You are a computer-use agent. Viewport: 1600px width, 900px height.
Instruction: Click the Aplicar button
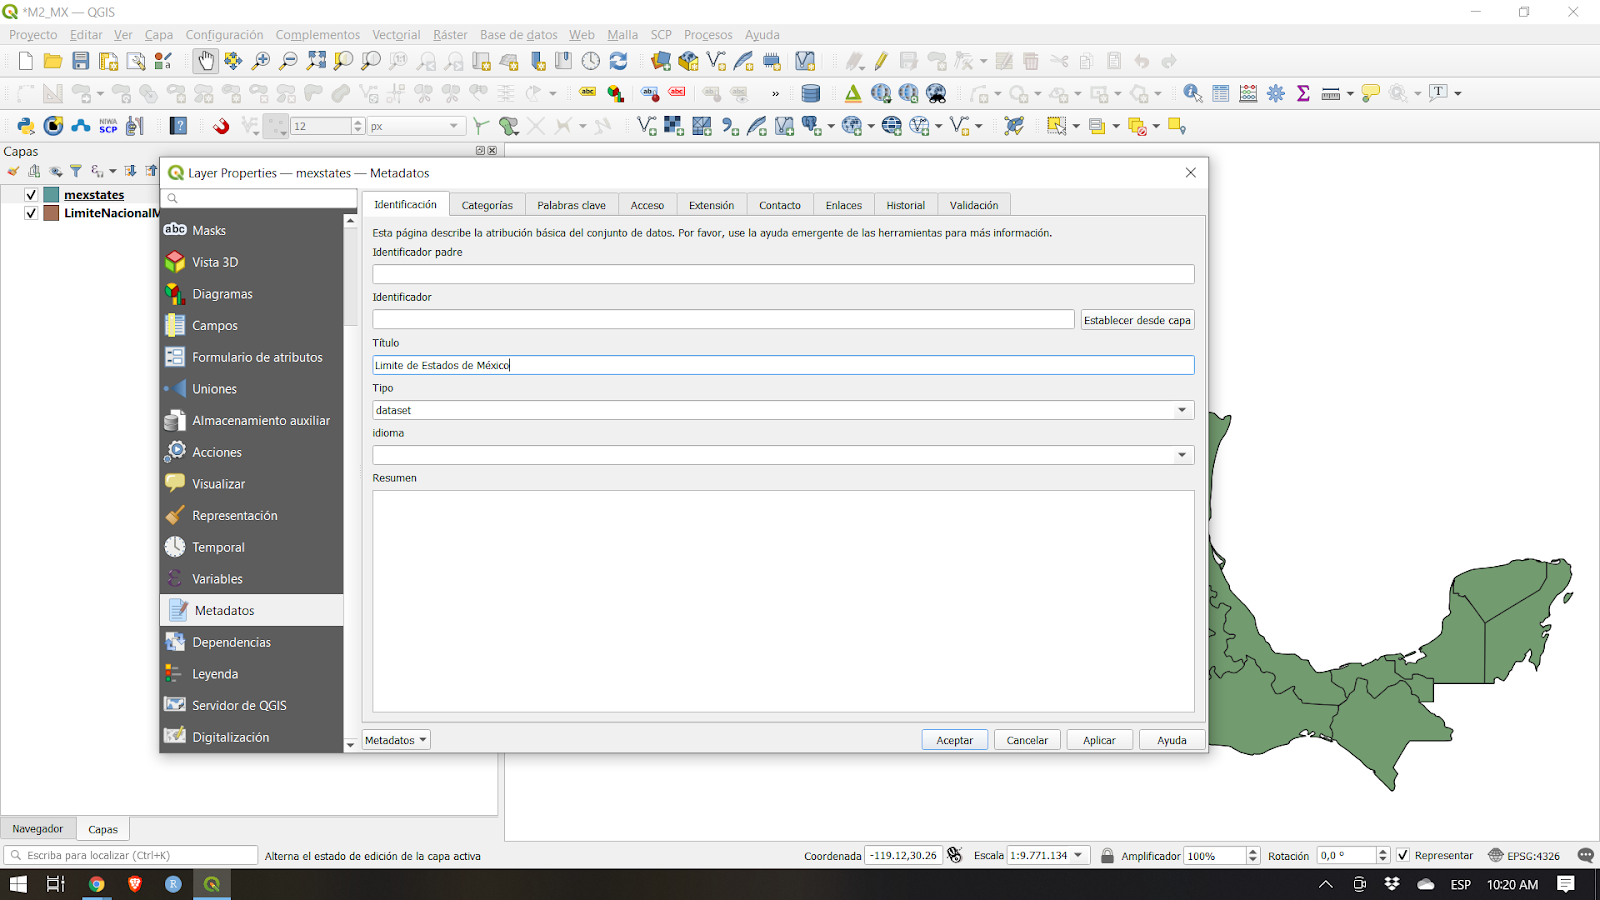click(1099, 740)
